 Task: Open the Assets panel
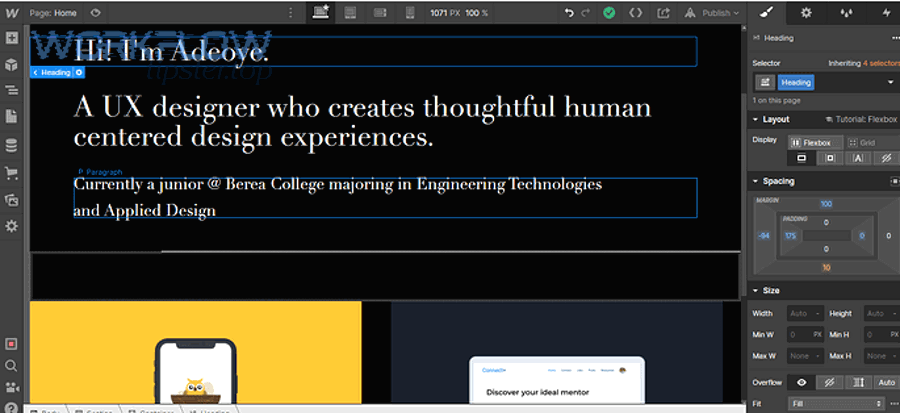pos(11,200)
